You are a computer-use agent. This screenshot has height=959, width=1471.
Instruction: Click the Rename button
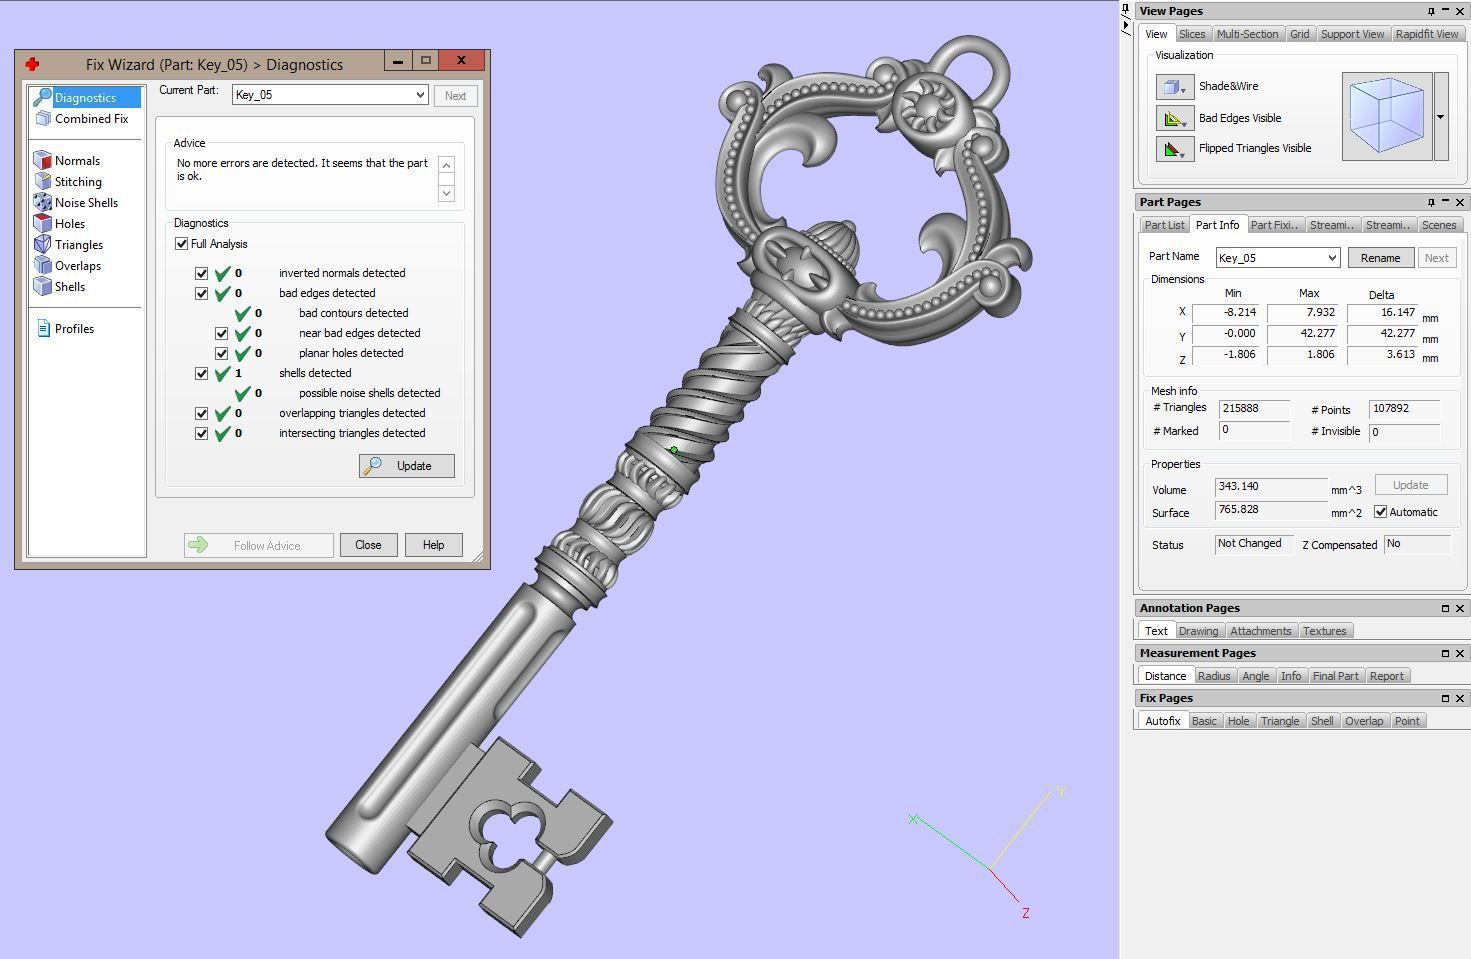tap(1380, 258)
